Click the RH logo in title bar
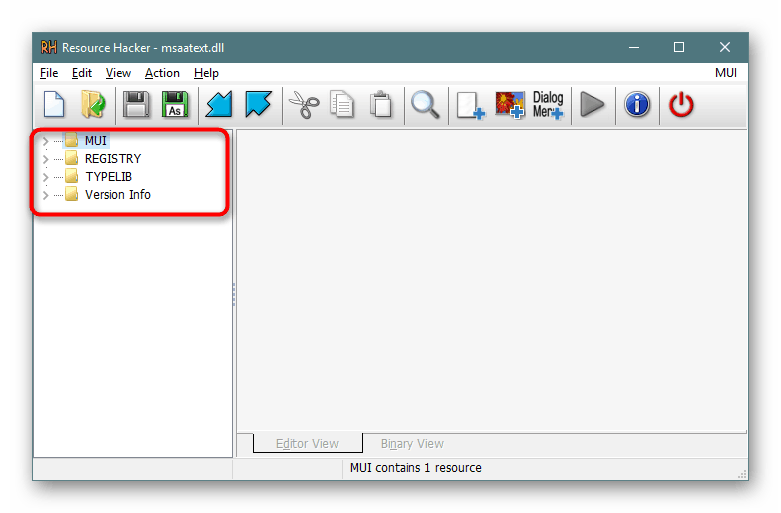The width and height of the screenshot is (781, 513). (x=48, y=47)
